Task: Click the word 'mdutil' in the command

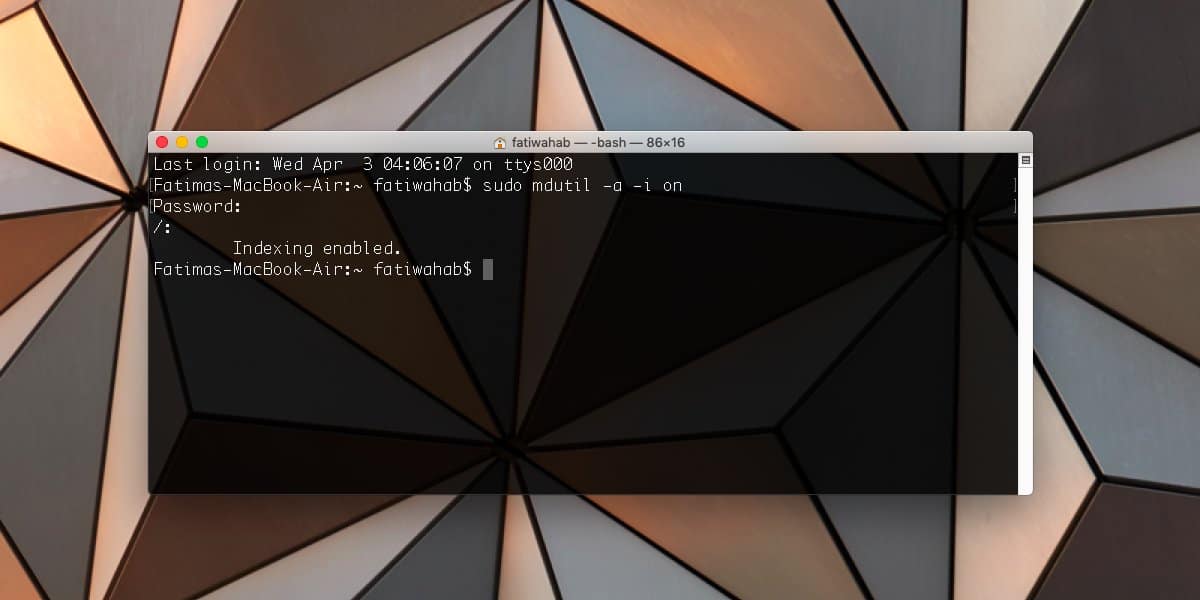Action: point(563,185)
